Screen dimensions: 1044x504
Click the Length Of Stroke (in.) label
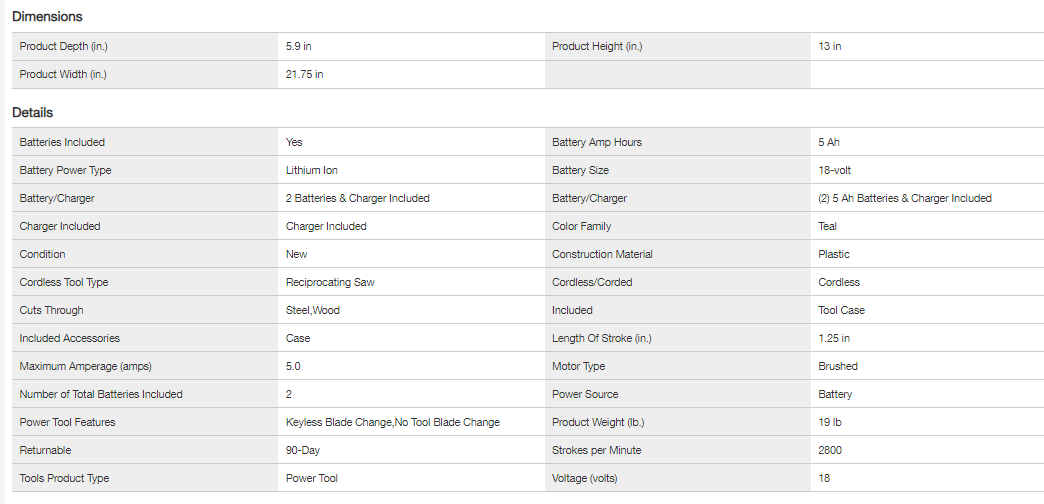[602, 338]
